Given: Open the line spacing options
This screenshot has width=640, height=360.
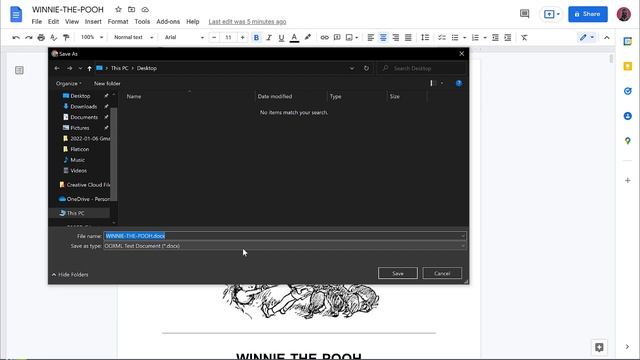Looking at the screenshot, I should coord(425,38).
